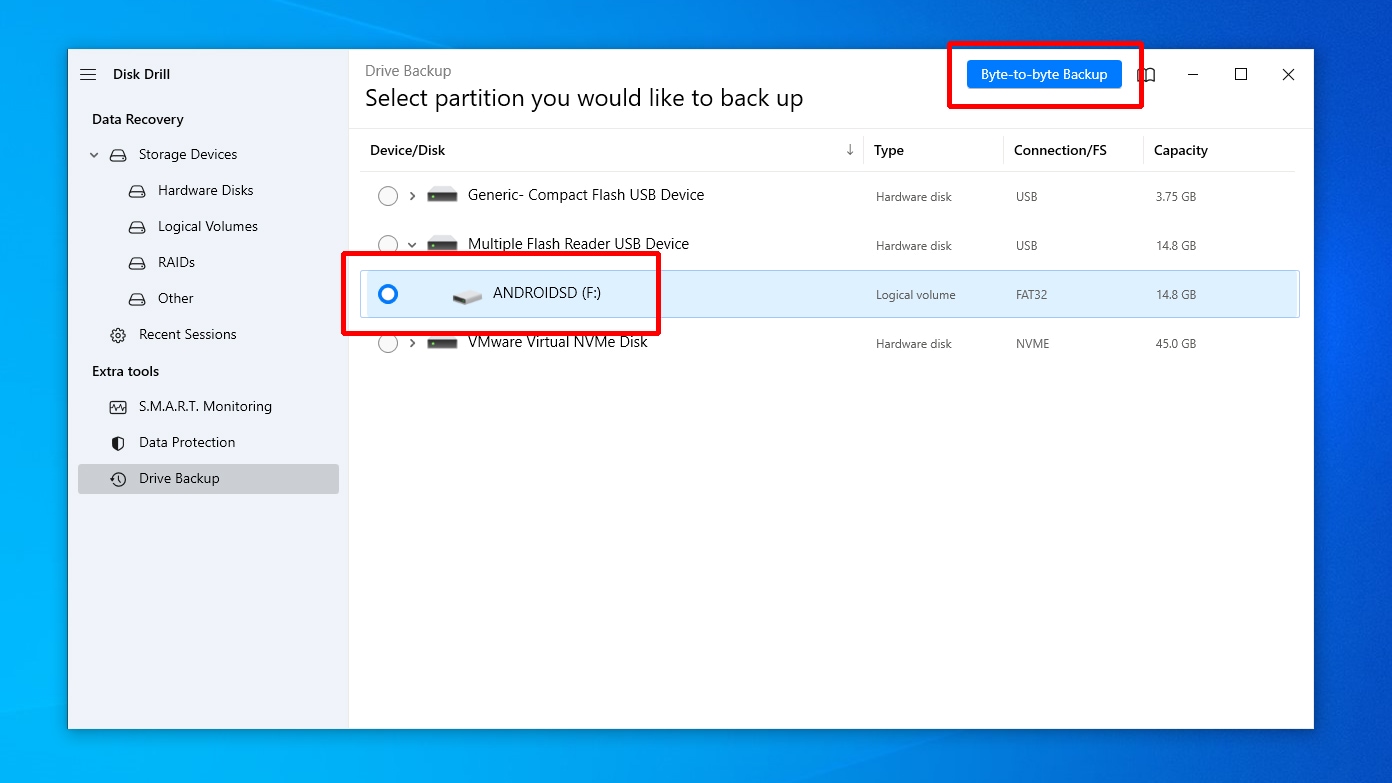Select the VMware Virtual NVMe Disk radio button

click(388, 343)
